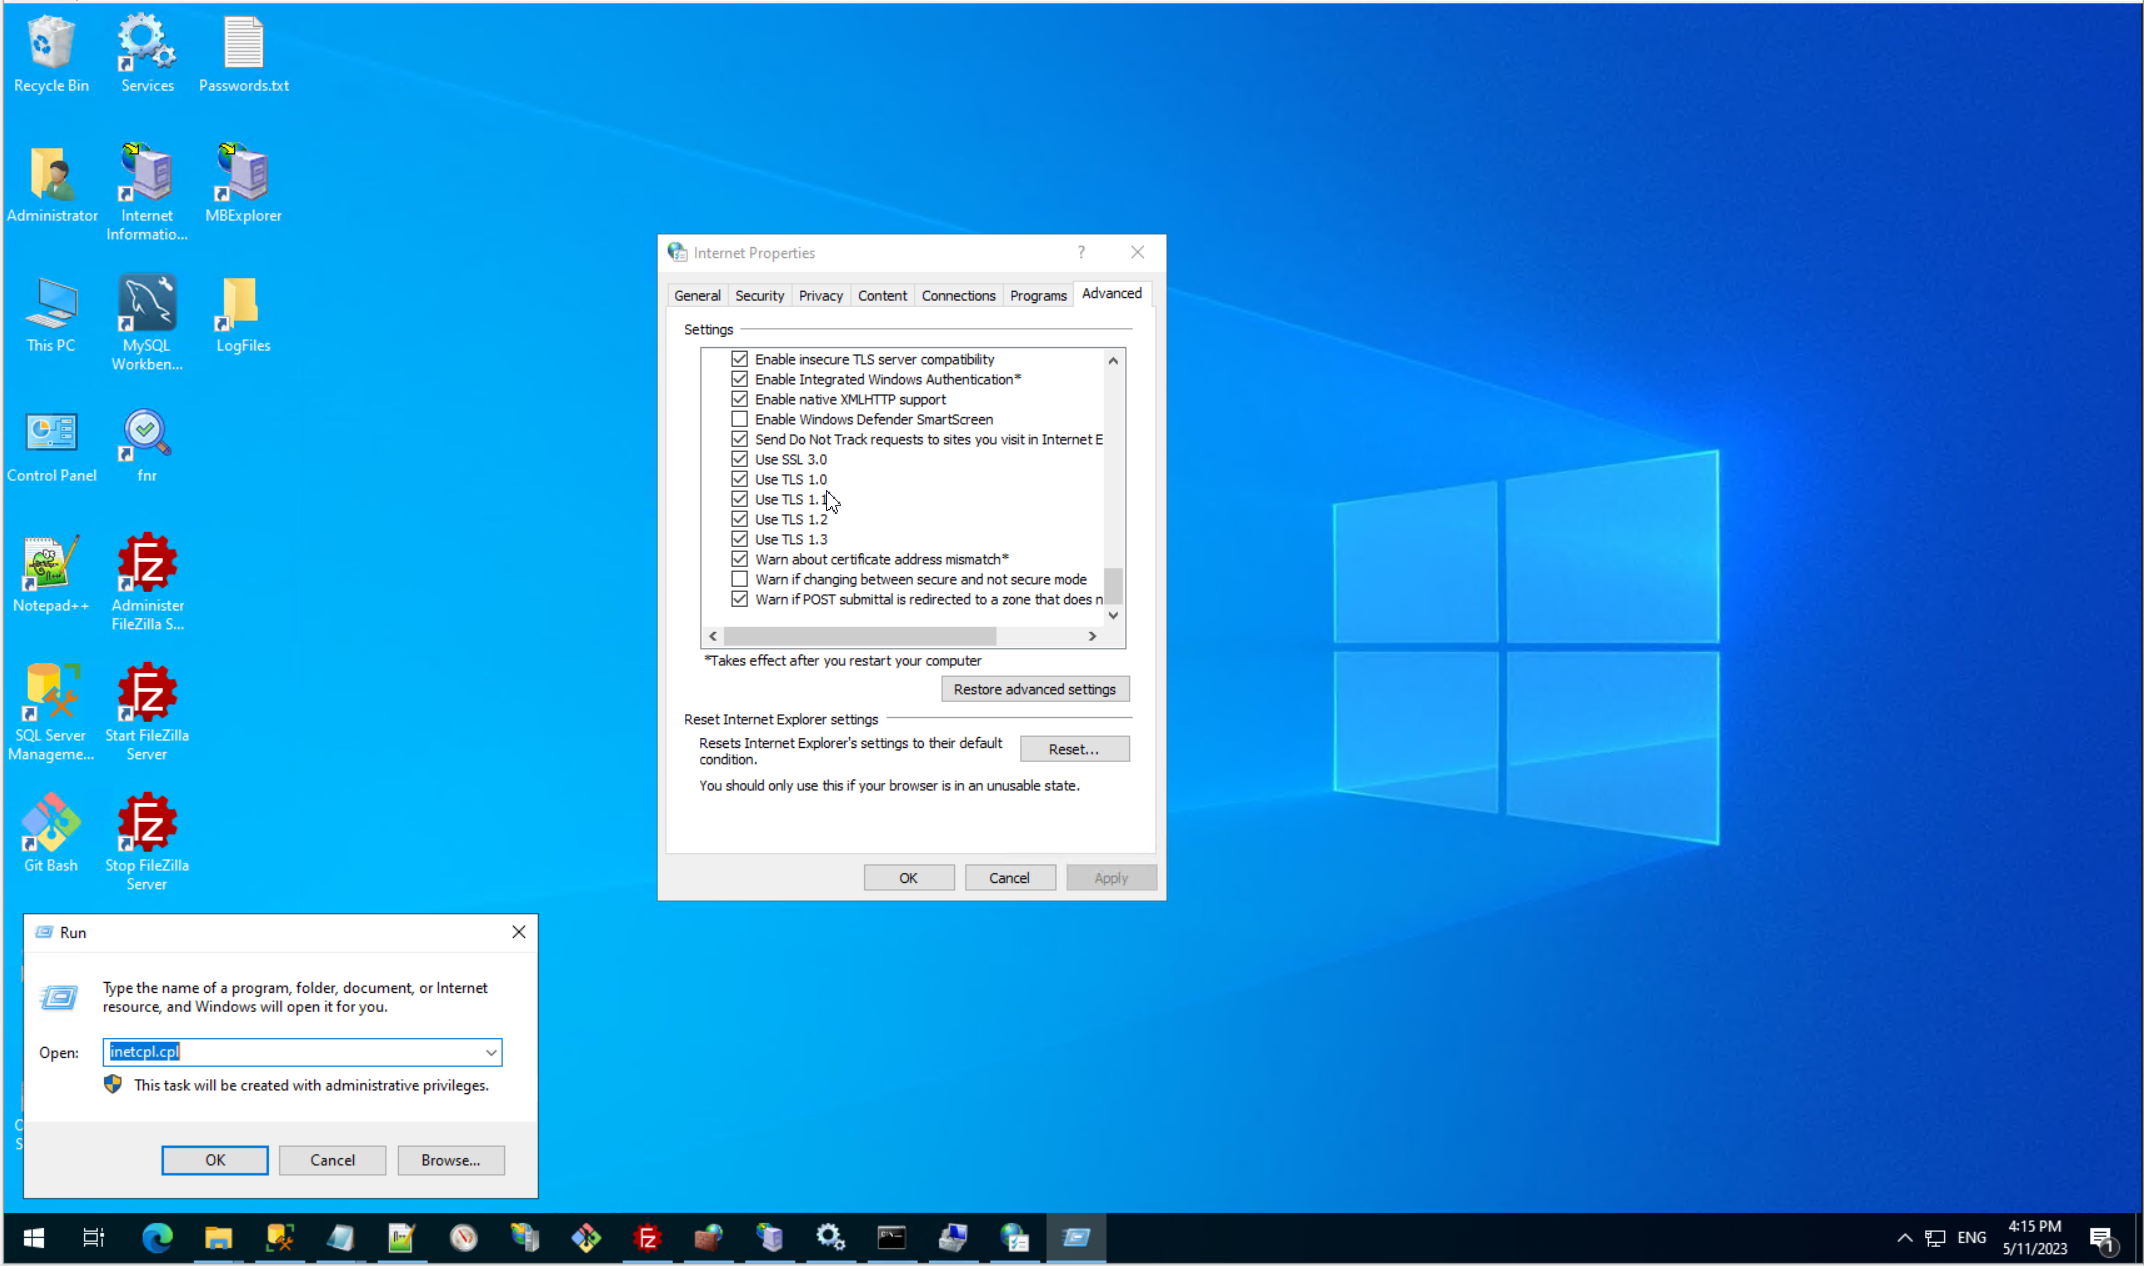This screenshot has height=1266, width=2144.
Task: Uncheck Use SSL 3.0 checkbox
Action: [739, 459]
